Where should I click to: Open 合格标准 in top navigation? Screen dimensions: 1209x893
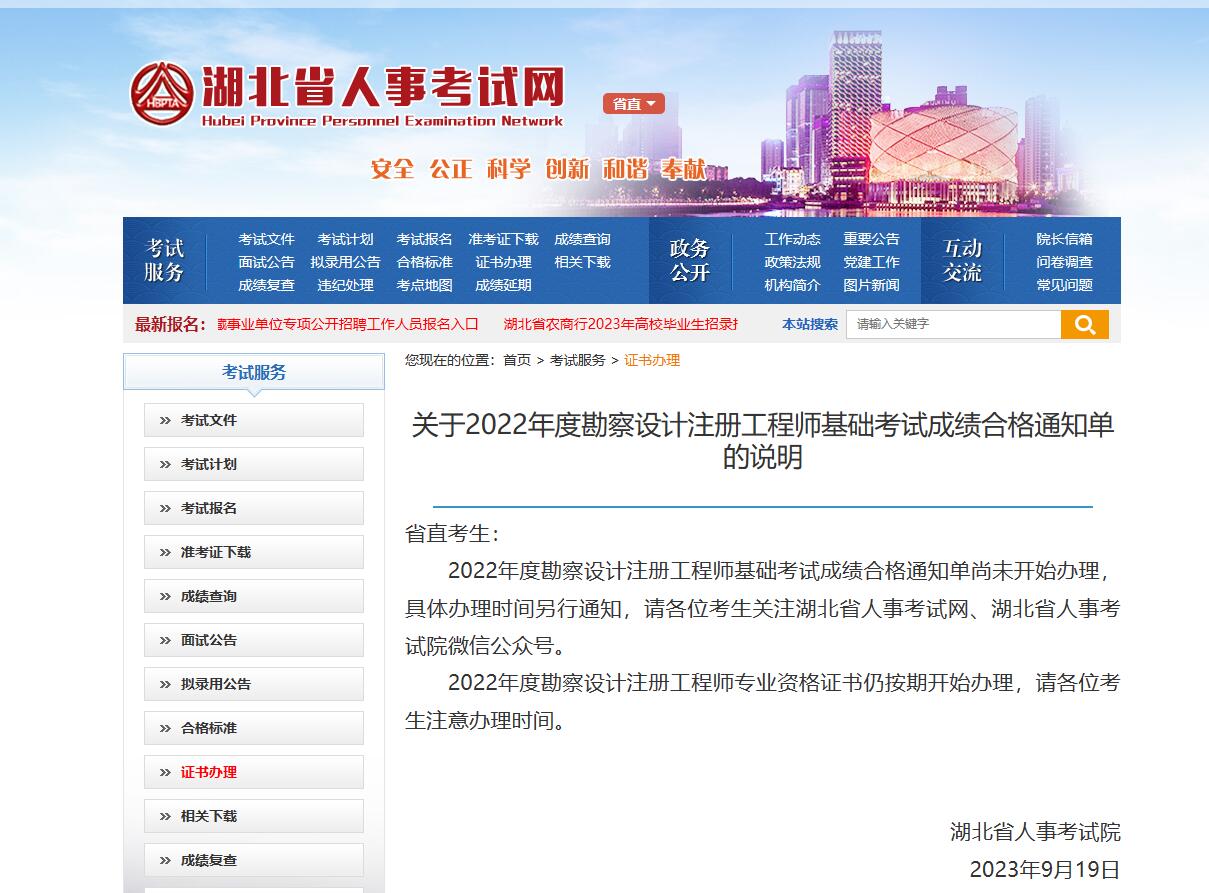[424, 262]
